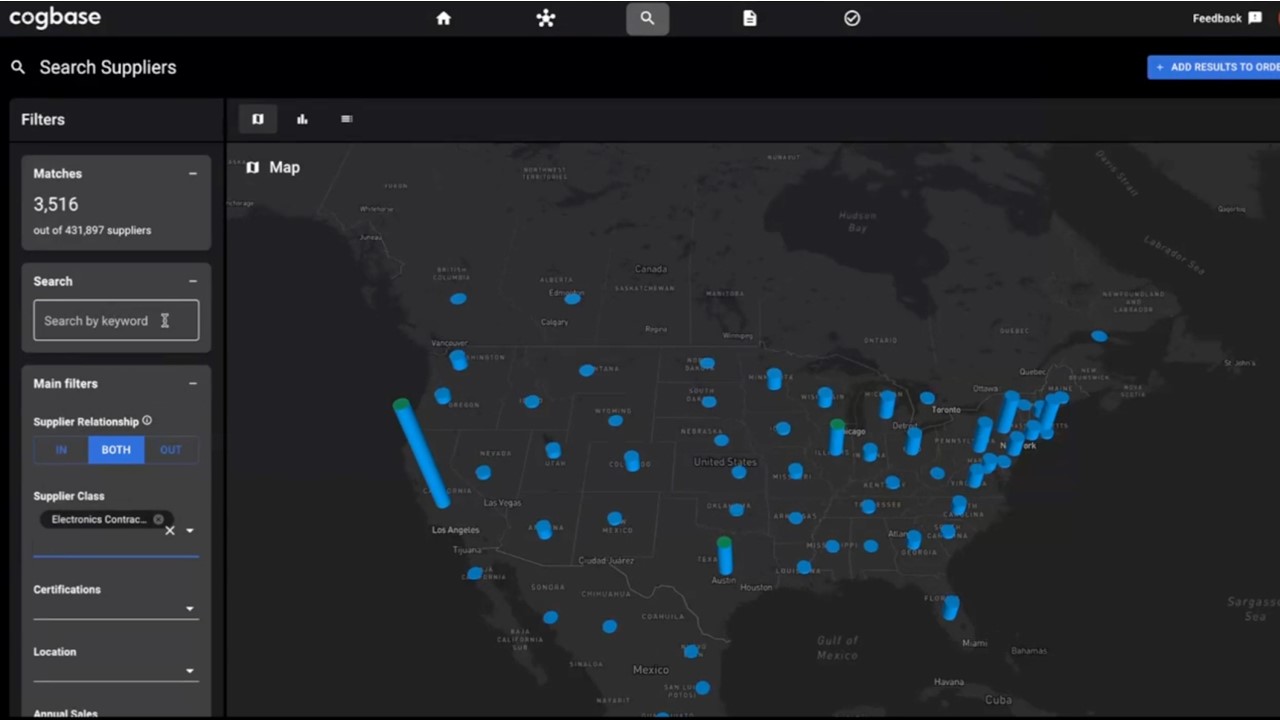Remove the Electronics Contract chip
The image size is (1280, 720).
pos(158,519)
